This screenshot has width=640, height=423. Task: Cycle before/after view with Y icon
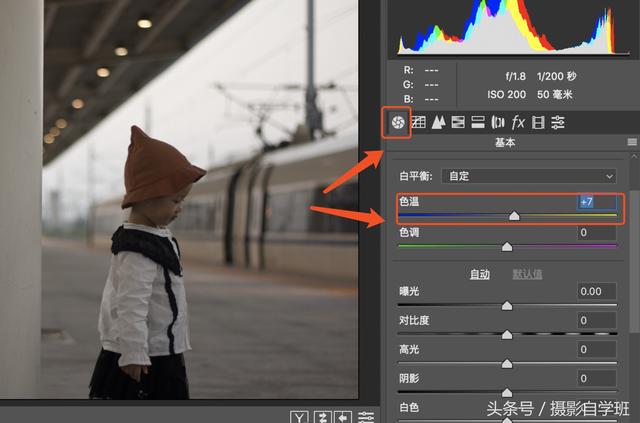[299, 417]
